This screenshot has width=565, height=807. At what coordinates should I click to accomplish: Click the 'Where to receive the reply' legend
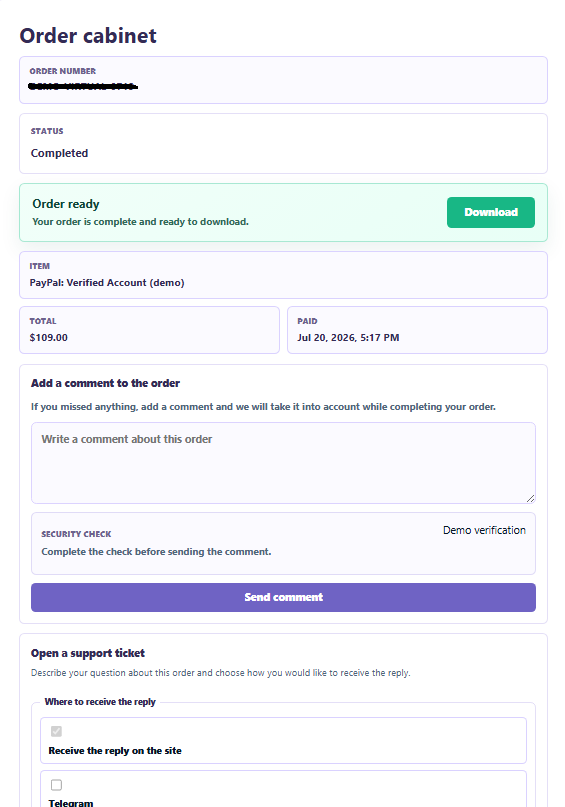point(100,701)
